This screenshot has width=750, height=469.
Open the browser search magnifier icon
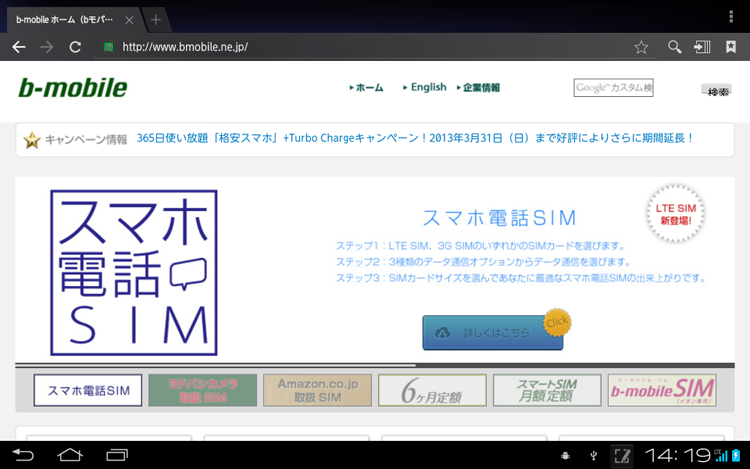(x=674, y=47)
